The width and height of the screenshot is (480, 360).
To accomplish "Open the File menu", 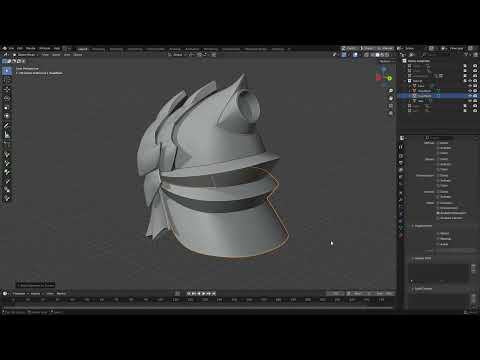I will 11,49.
